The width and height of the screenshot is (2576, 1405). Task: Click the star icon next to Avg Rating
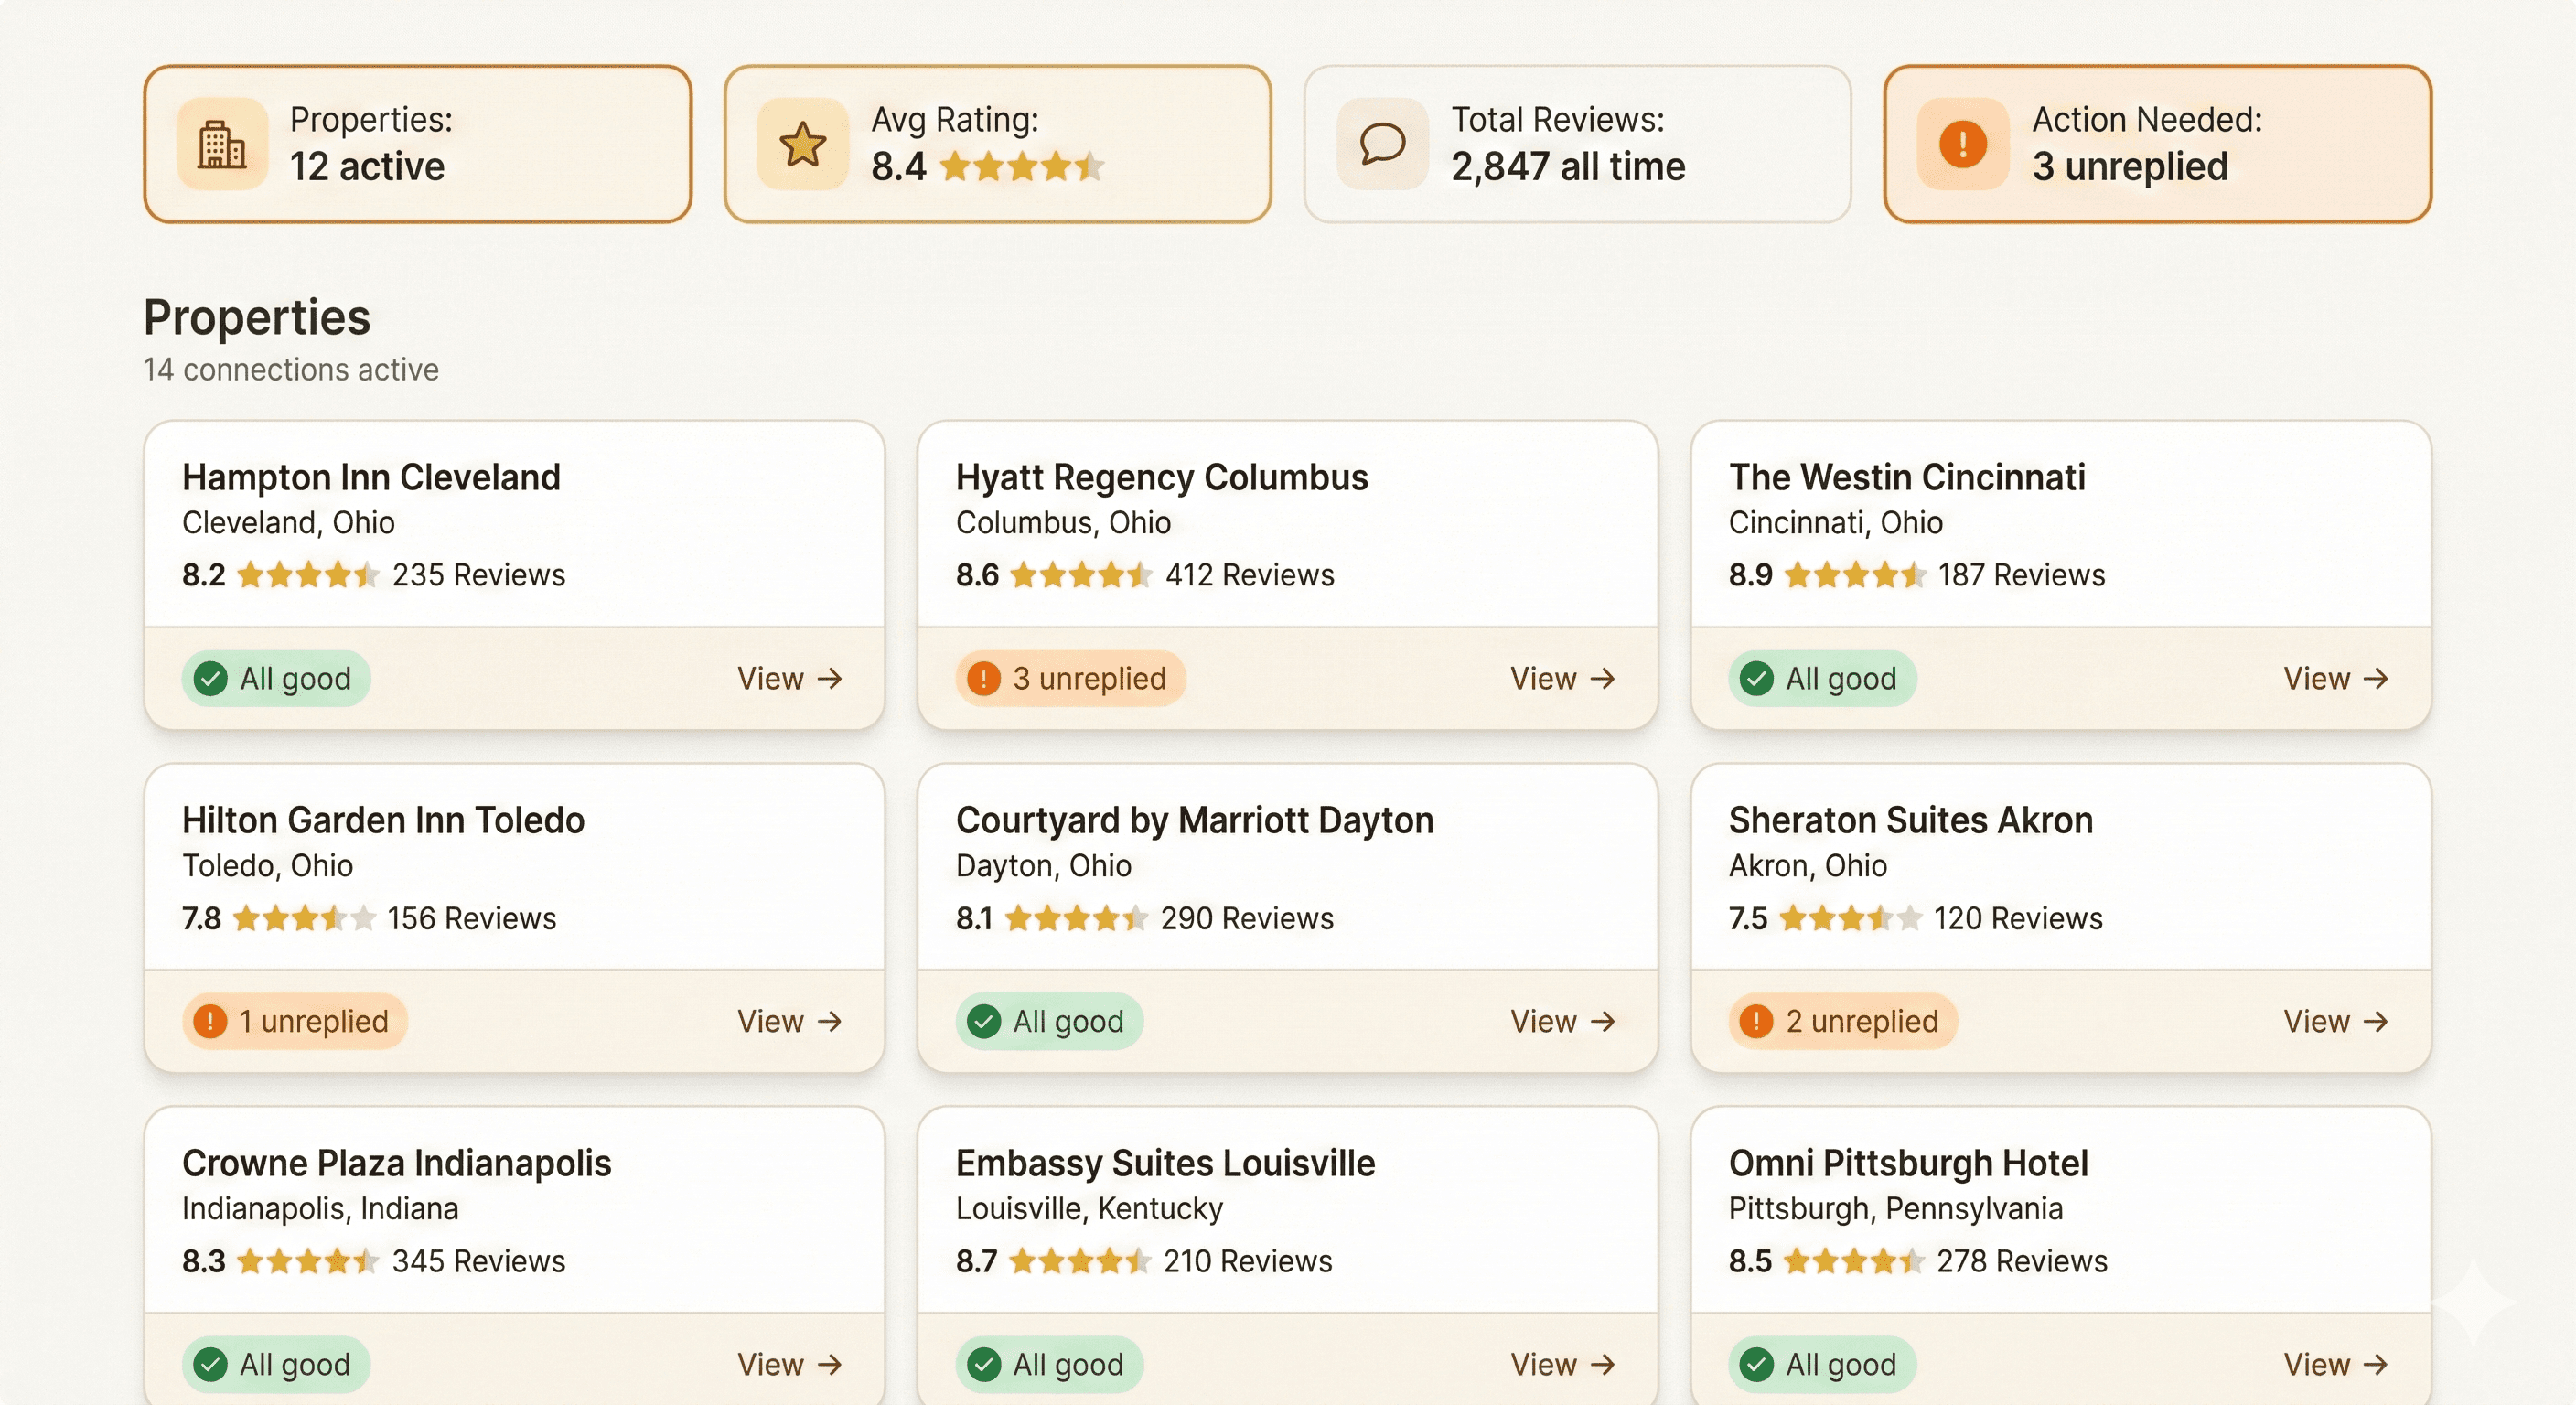click(x=801, y=143)
